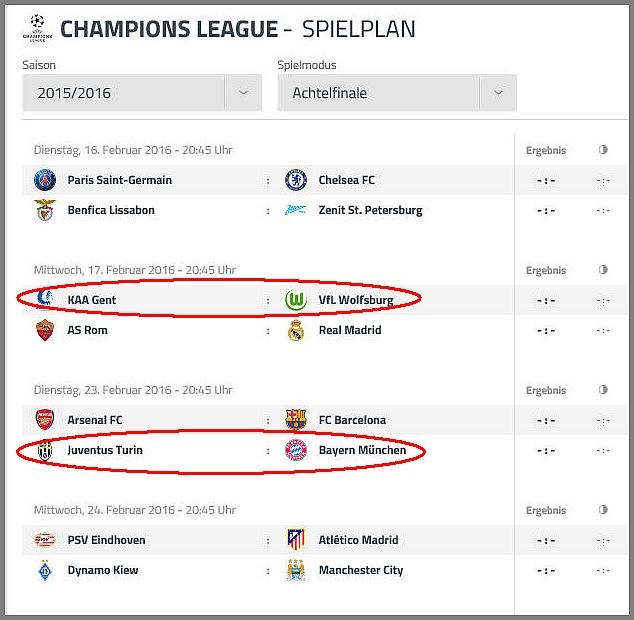This screenshot has width=634, height=620.
Task: Open the Saison 2015/2016 dropdown
Action: point(142,93)
